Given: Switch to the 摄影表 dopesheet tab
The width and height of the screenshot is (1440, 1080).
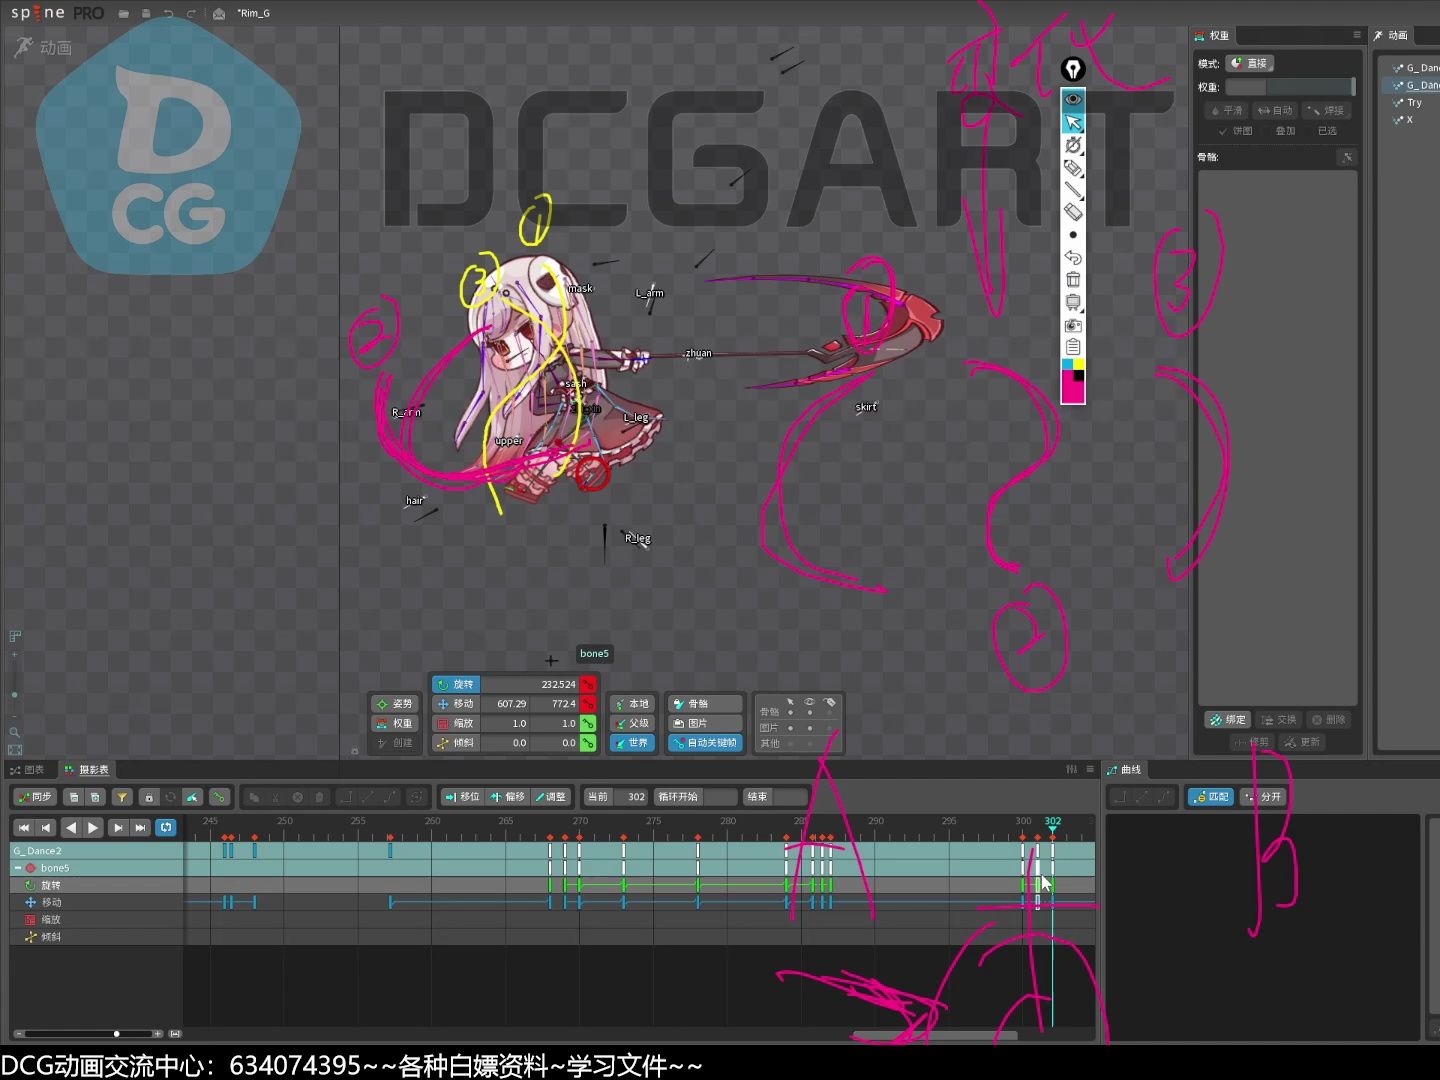Looking at the screenshot, I should click(87, 770).
